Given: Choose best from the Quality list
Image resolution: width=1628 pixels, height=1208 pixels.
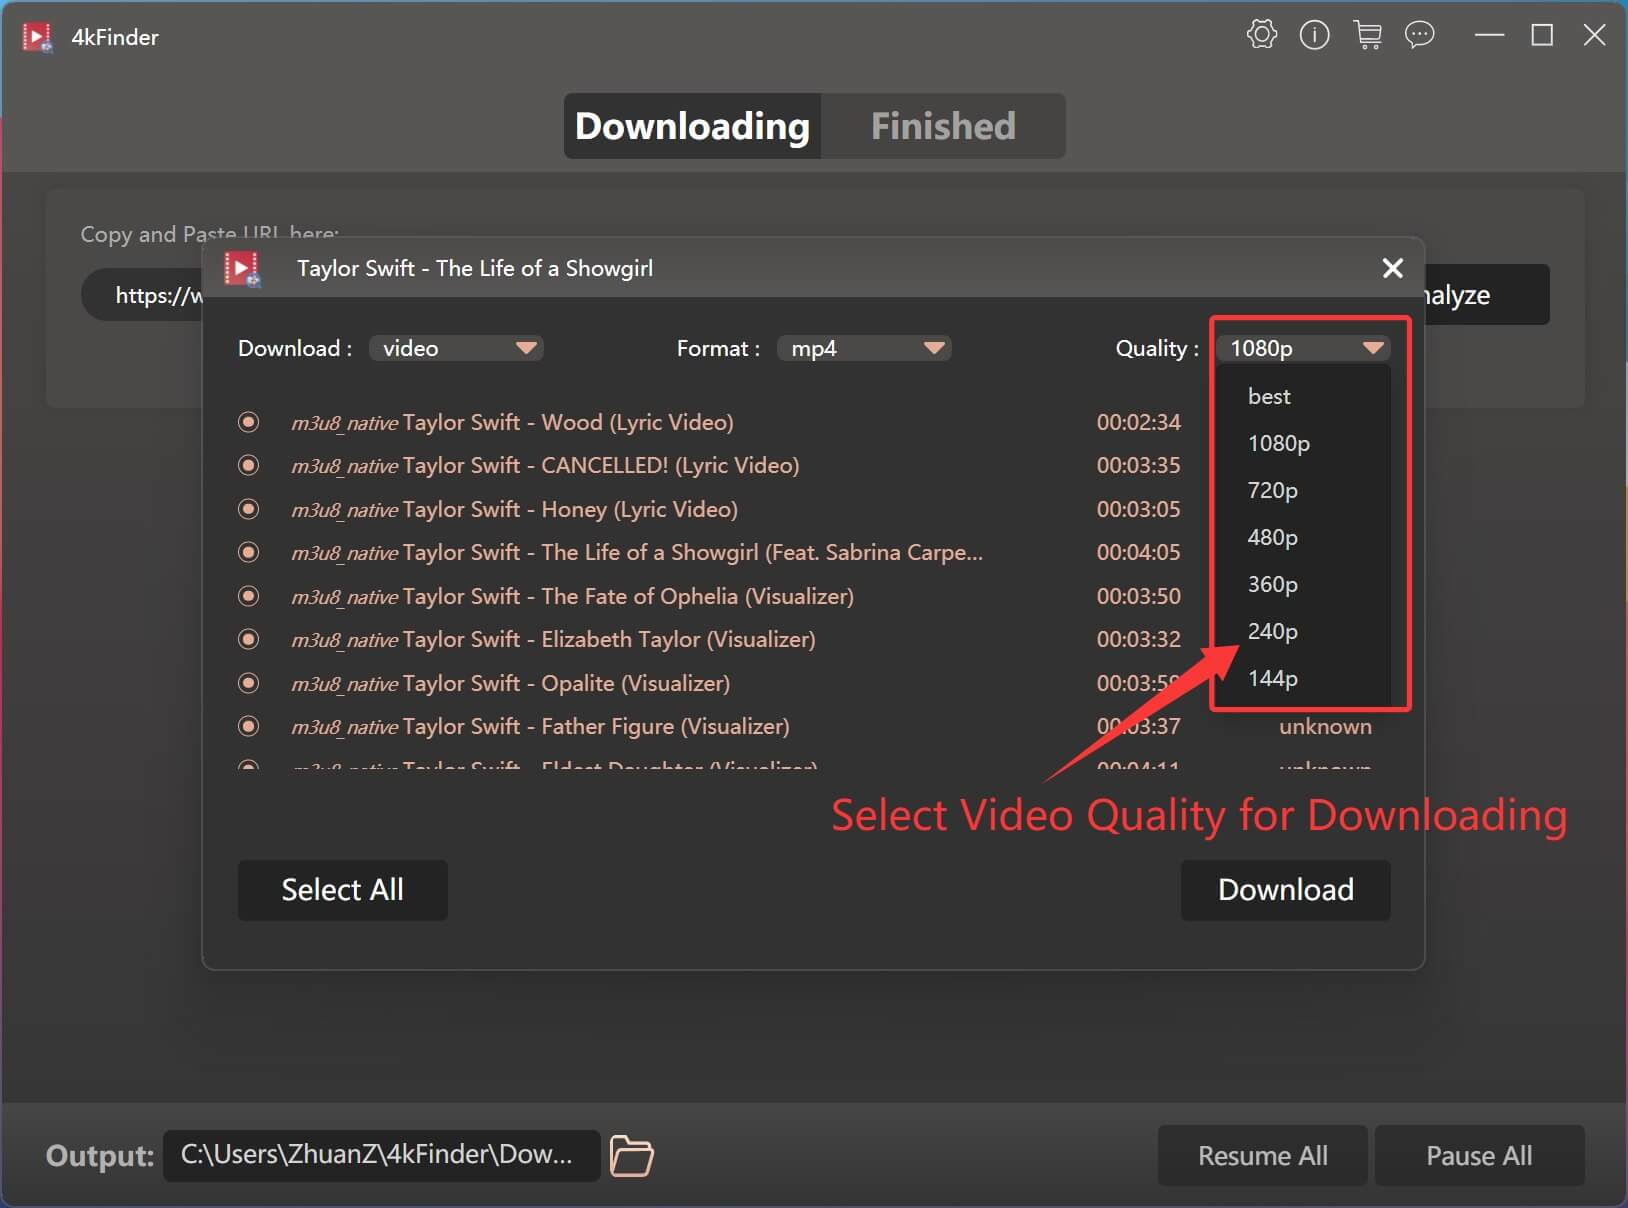Looking at the screenshot, I should coord(1268,396).
